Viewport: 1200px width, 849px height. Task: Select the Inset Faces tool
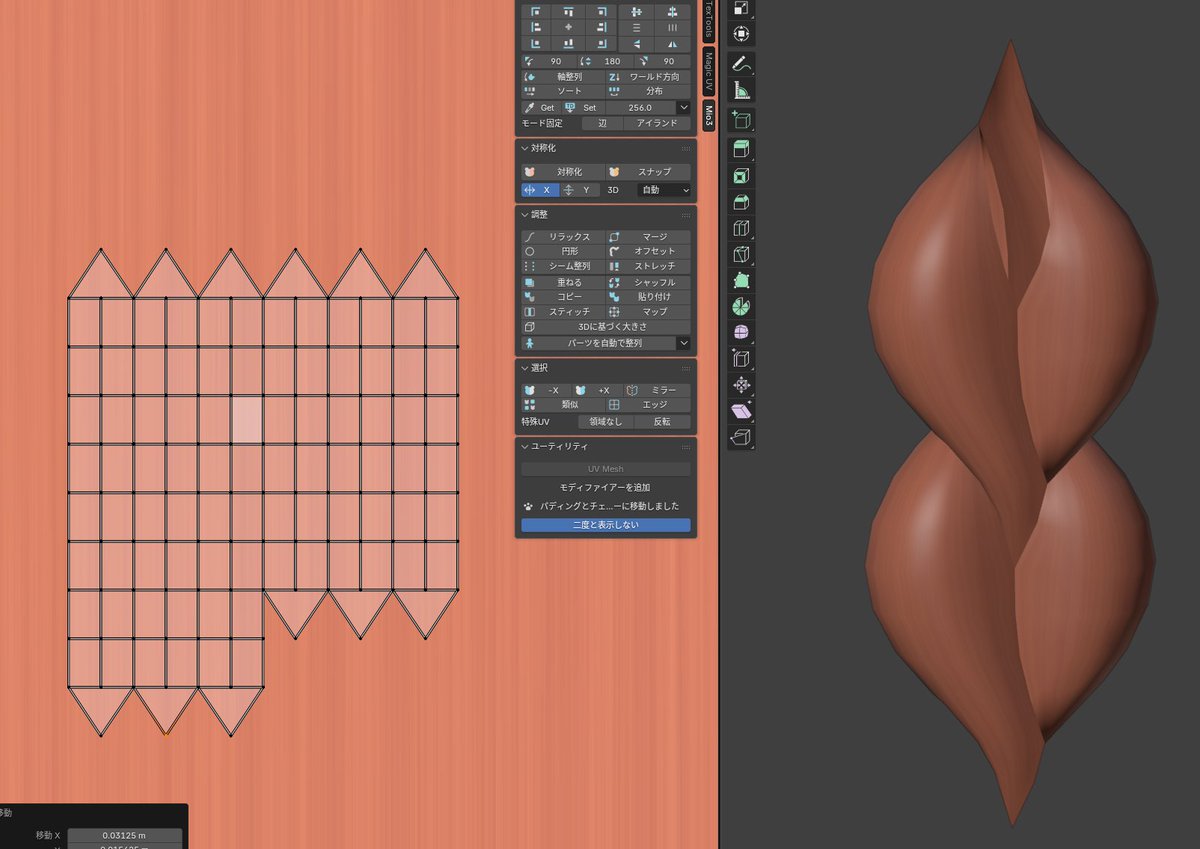click(741, 176)
